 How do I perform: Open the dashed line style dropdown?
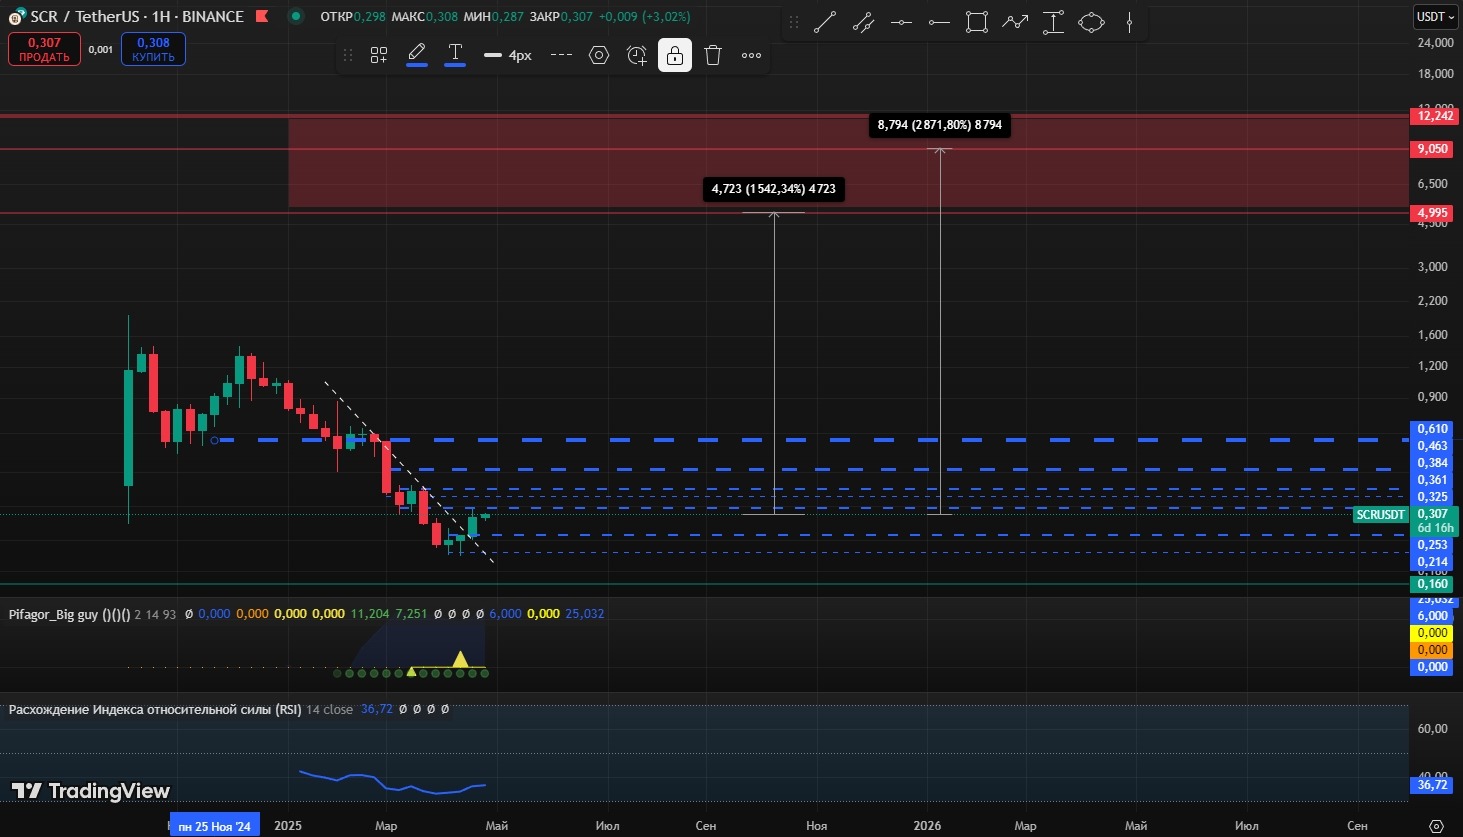tap(561, 55)
